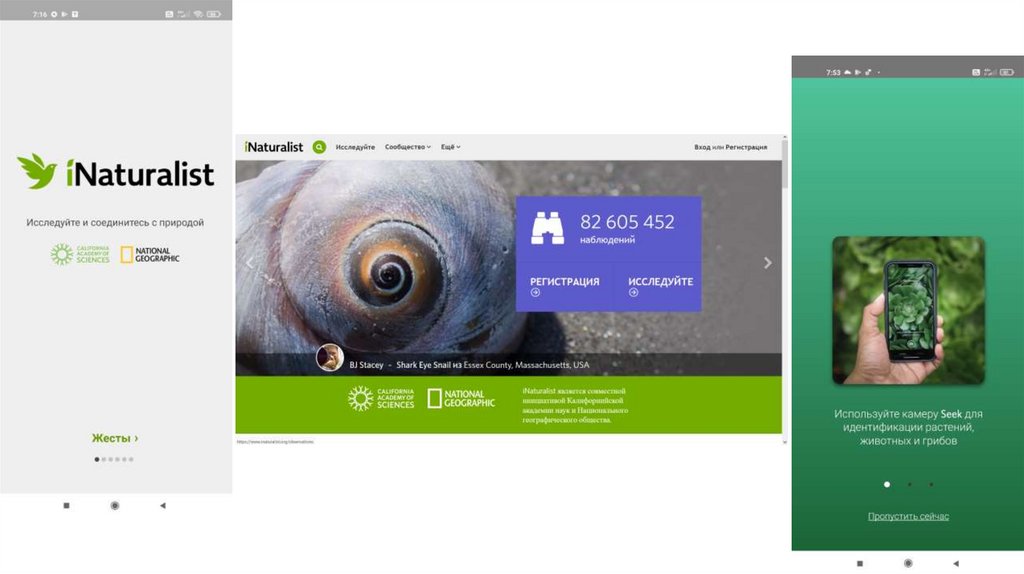Click the National Geographic logo on the green banner
The height and width of the screenshot is (574, 1024).
(x=461, y=398)
